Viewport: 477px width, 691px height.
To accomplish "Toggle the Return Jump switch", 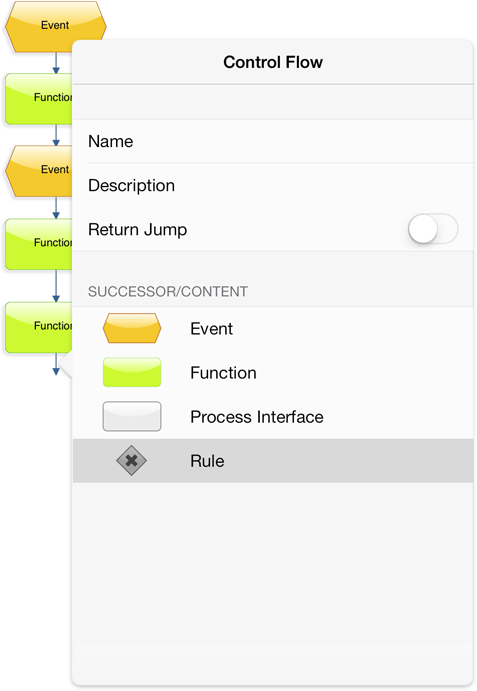I will 433,229.
